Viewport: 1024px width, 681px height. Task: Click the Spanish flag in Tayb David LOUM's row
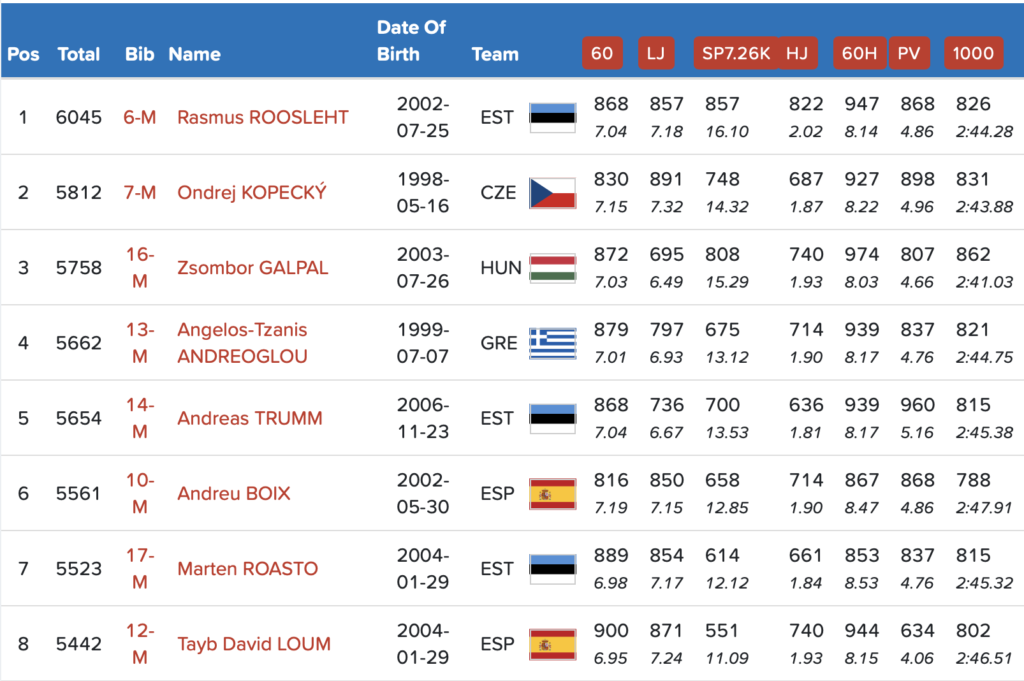tap(552, 644)
